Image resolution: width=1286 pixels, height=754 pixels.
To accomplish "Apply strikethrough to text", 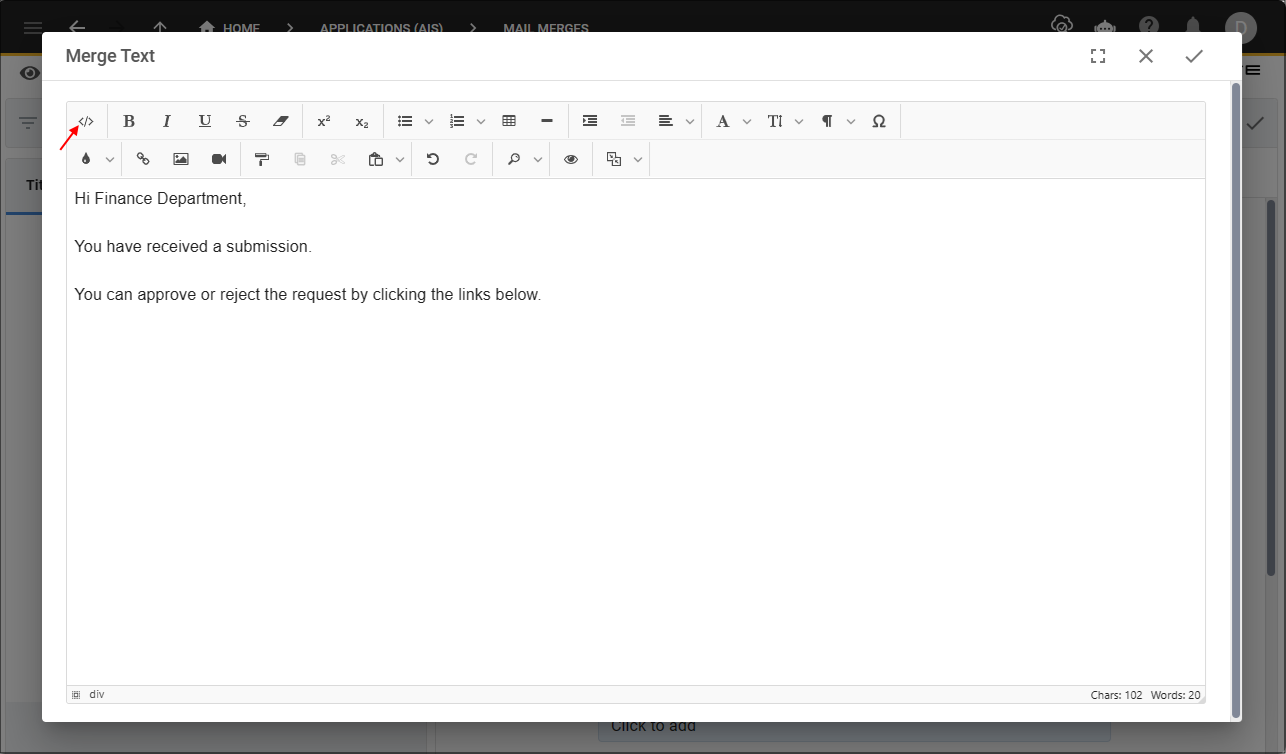I will pyautogui.click(x=243, y=121).
